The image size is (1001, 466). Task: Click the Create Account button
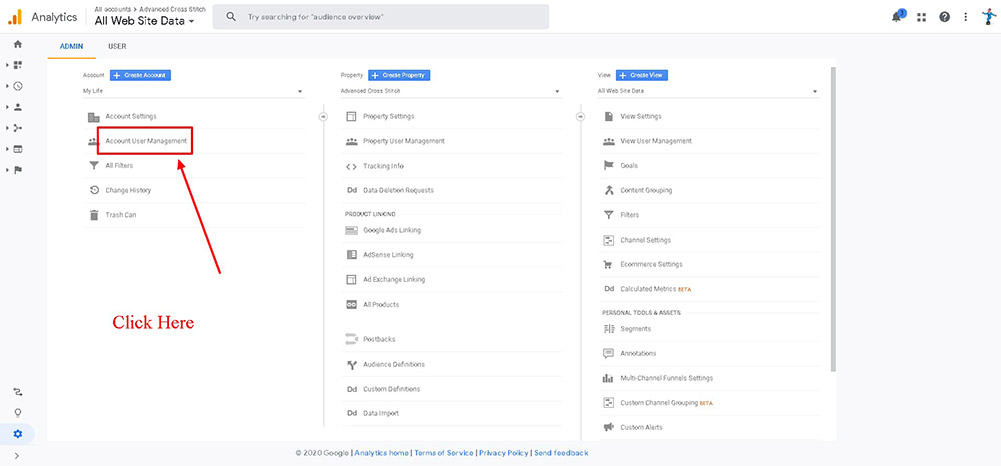pyautogui.click(x=140, y=75)
